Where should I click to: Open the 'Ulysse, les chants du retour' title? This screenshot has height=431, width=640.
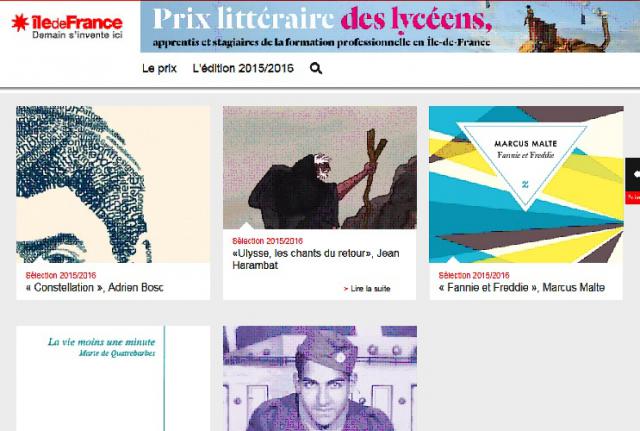(316, 259)
